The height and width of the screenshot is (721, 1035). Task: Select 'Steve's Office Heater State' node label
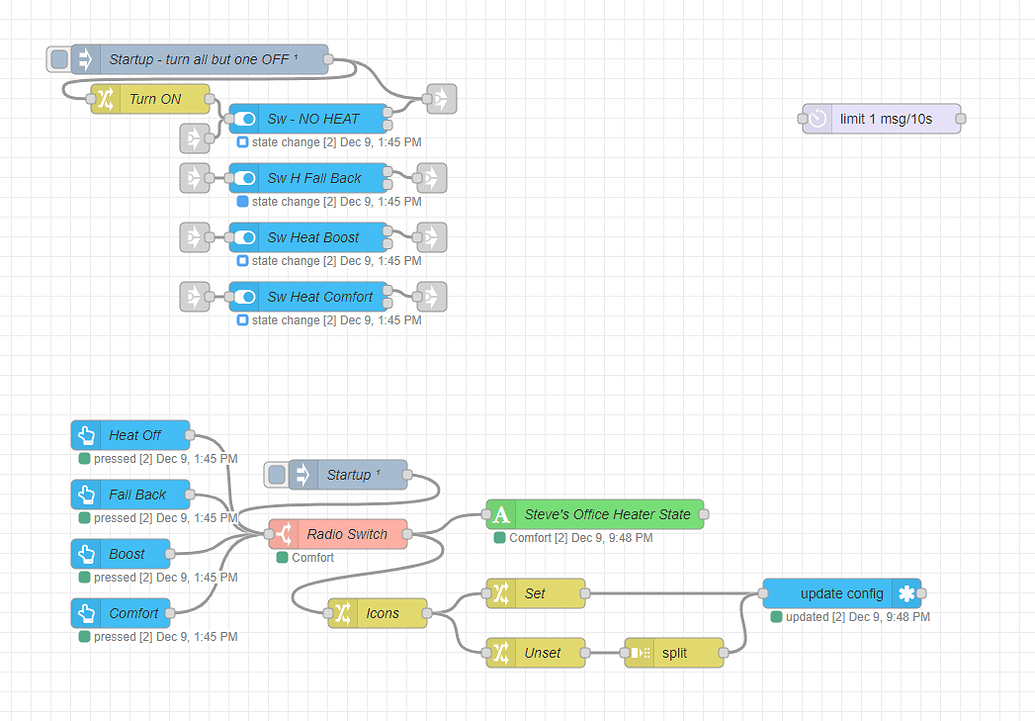pyautogui.click(x=607, y=514)
